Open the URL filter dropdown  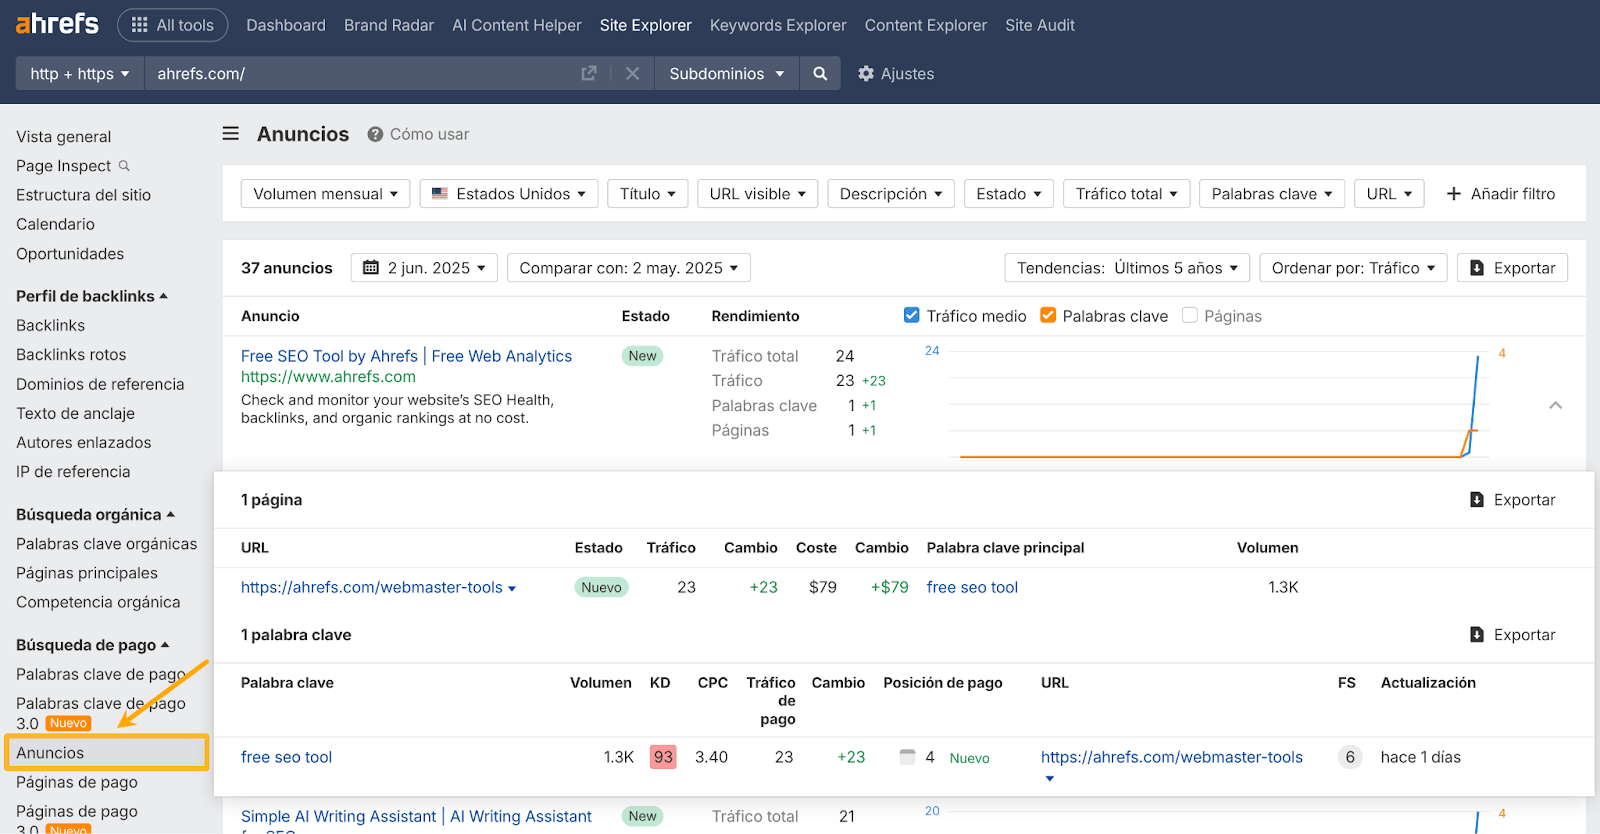1389,193
